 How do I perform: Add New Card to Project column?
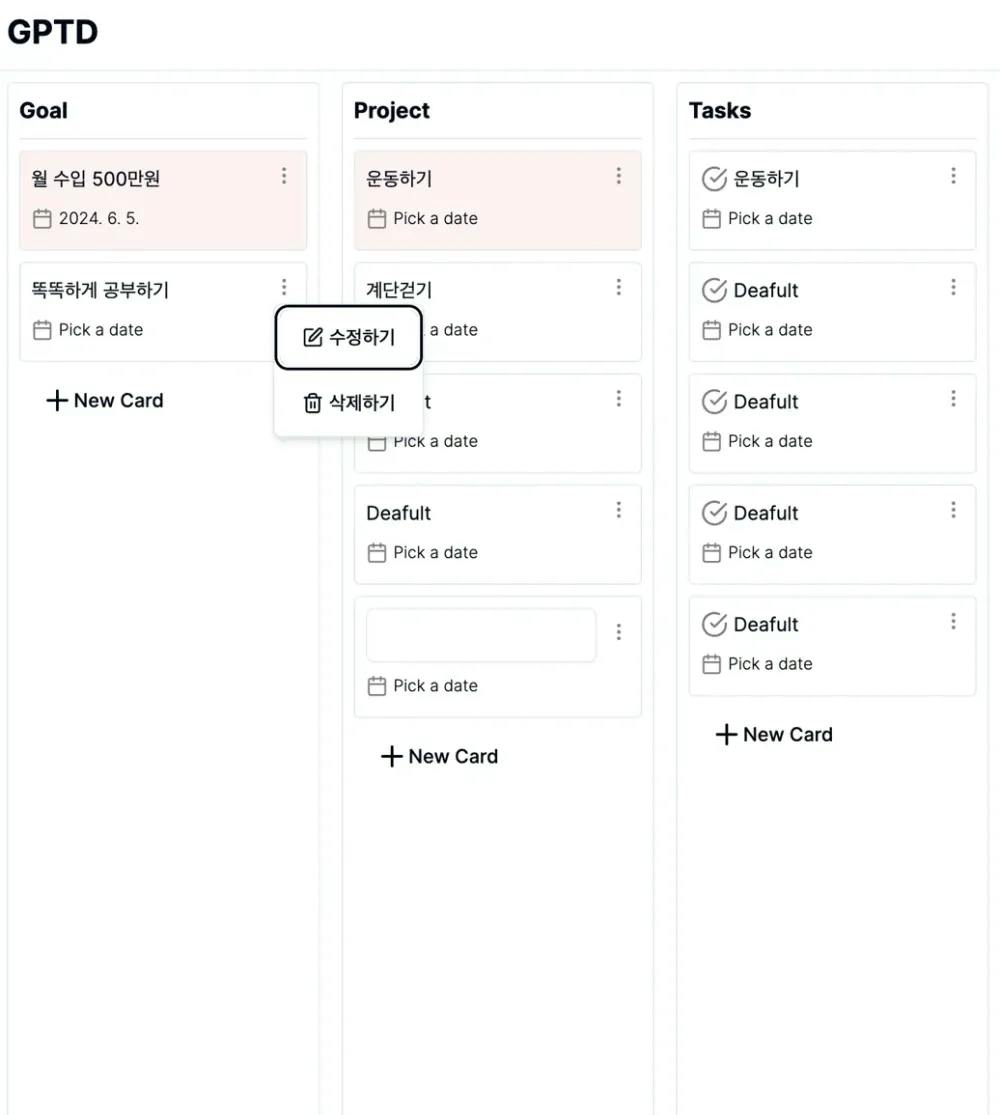point(440,757)
